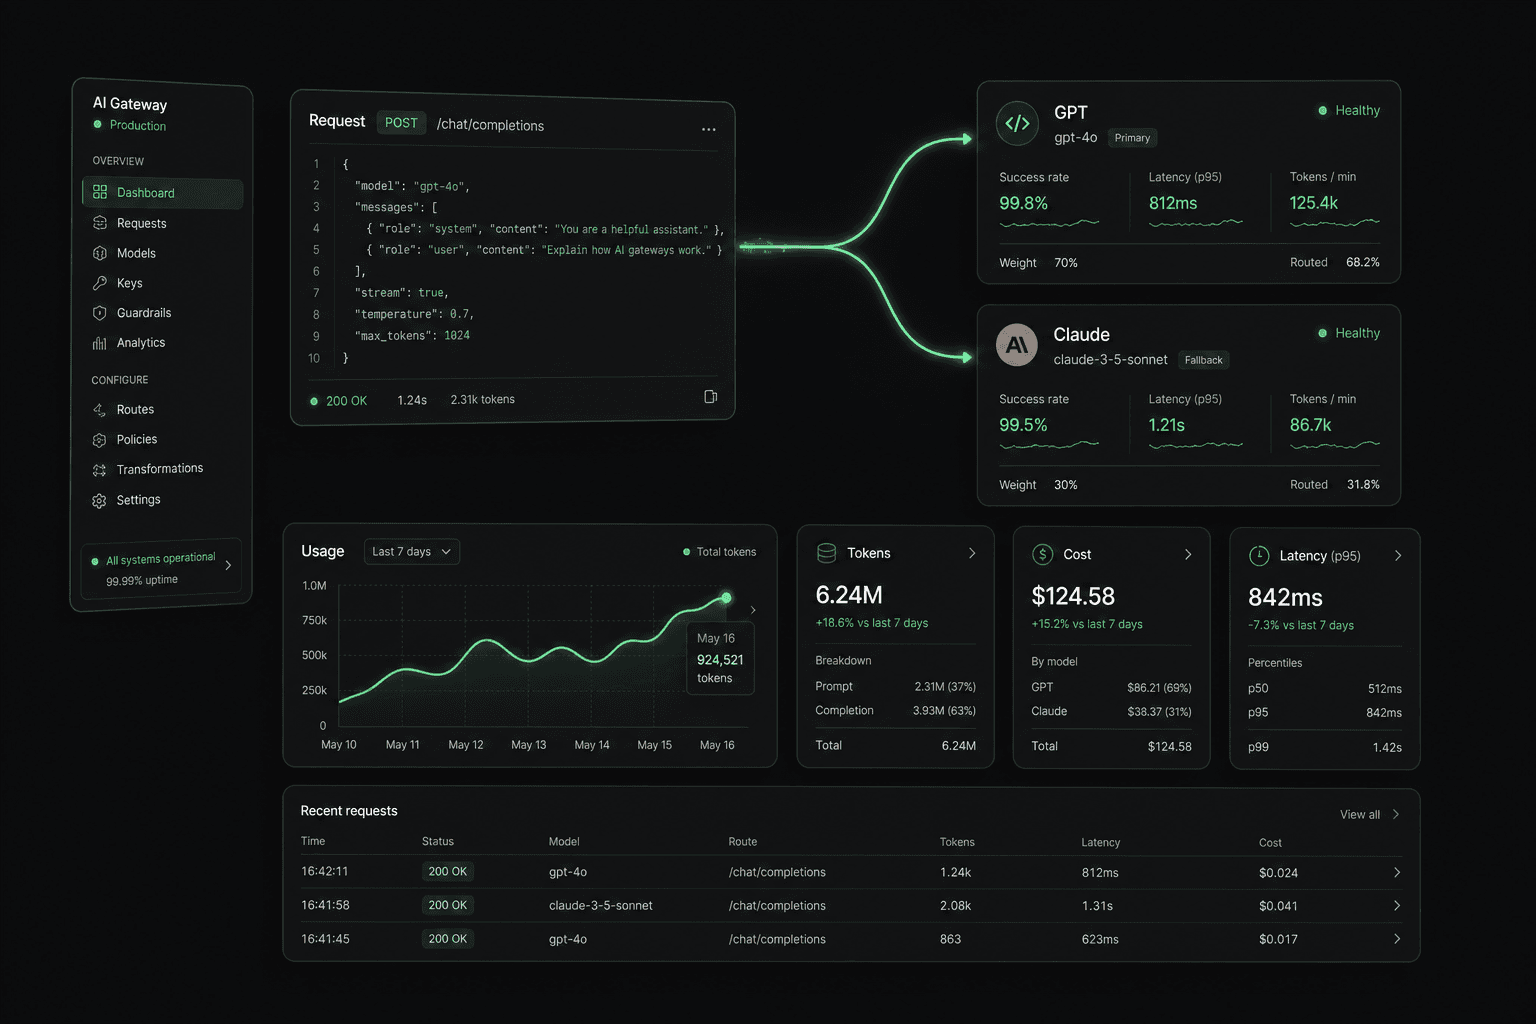The width and height of the screenshot is (1536, 1024).
Task: Click the Claude Anthropic logo icon
Action: tap(1017, 345)
